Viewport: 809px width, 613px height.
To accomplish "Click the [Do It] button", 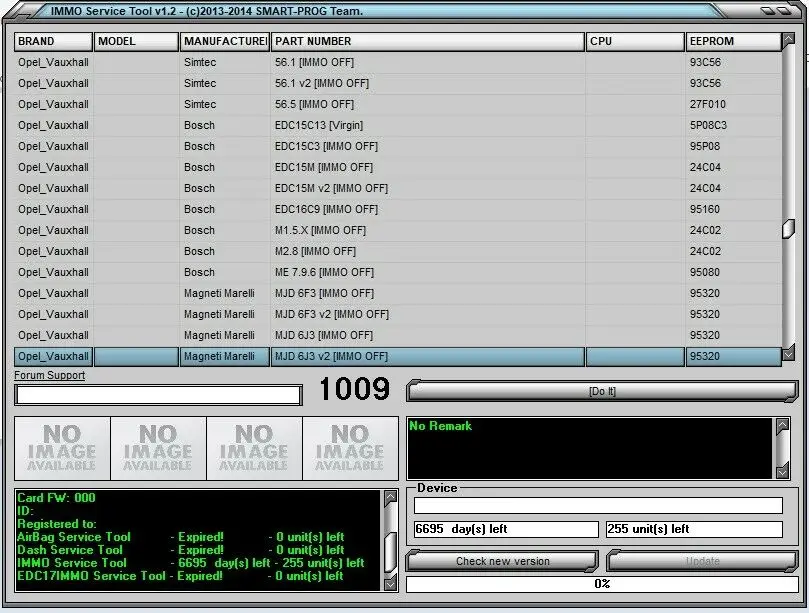I will click(602, 391).
